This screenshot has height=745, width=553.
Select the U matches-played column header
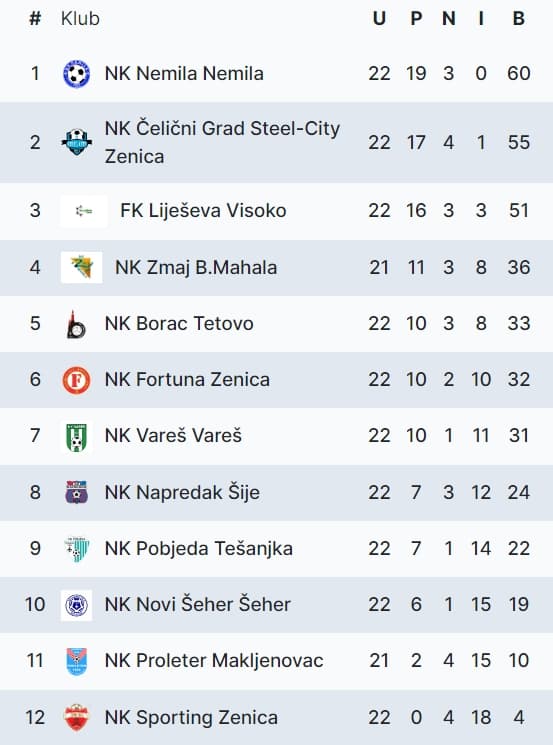tap(379, 19)
